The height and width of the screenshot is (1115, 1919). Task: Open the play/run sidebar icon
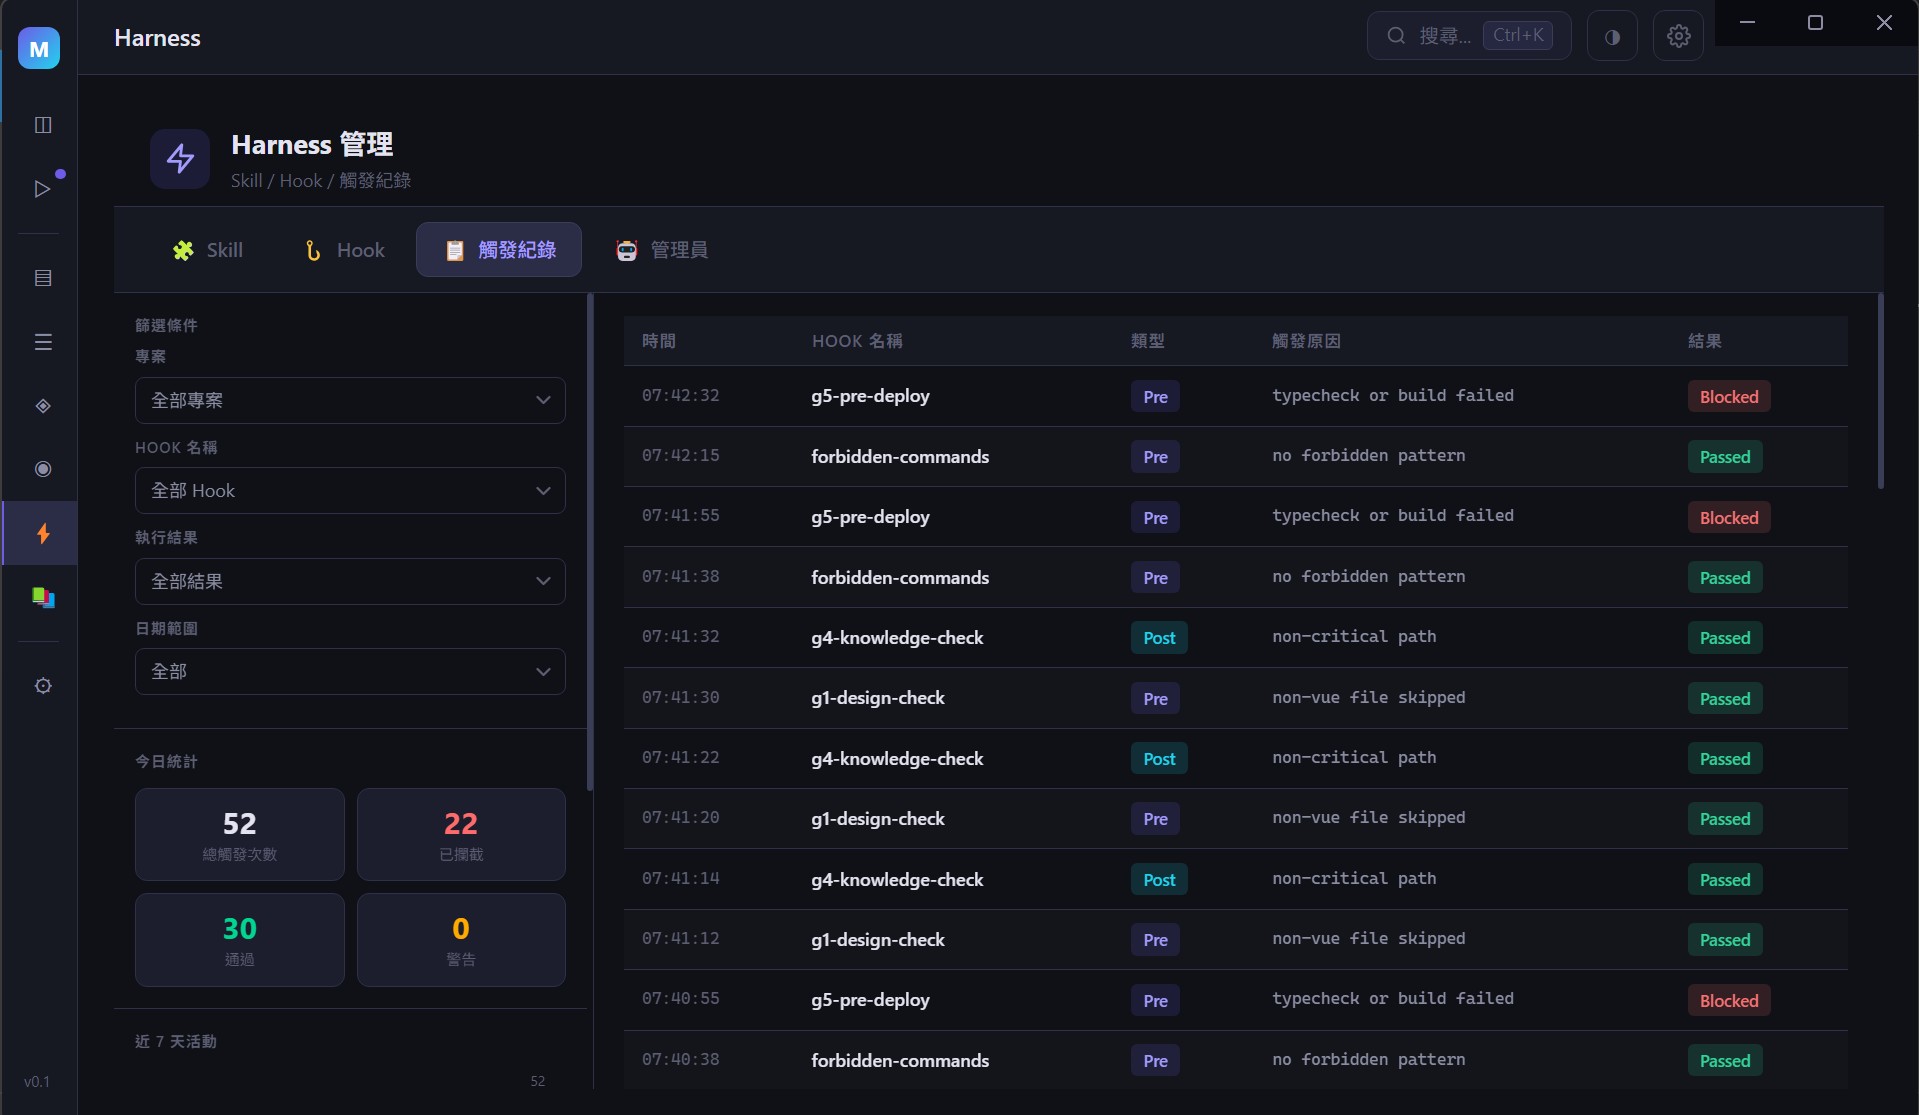click(x=43, y=188)
